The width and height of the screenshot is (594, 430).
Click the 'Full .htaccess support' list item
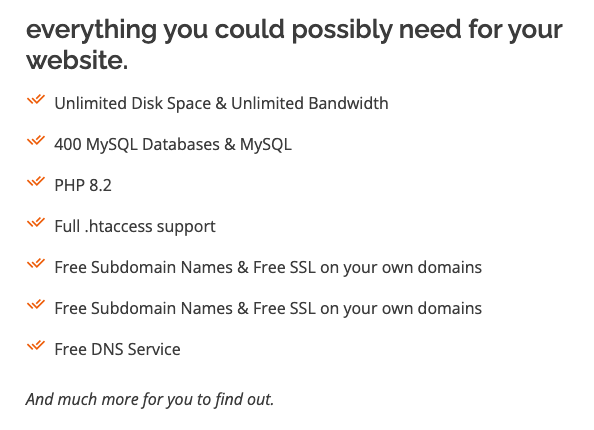point(135,227)
